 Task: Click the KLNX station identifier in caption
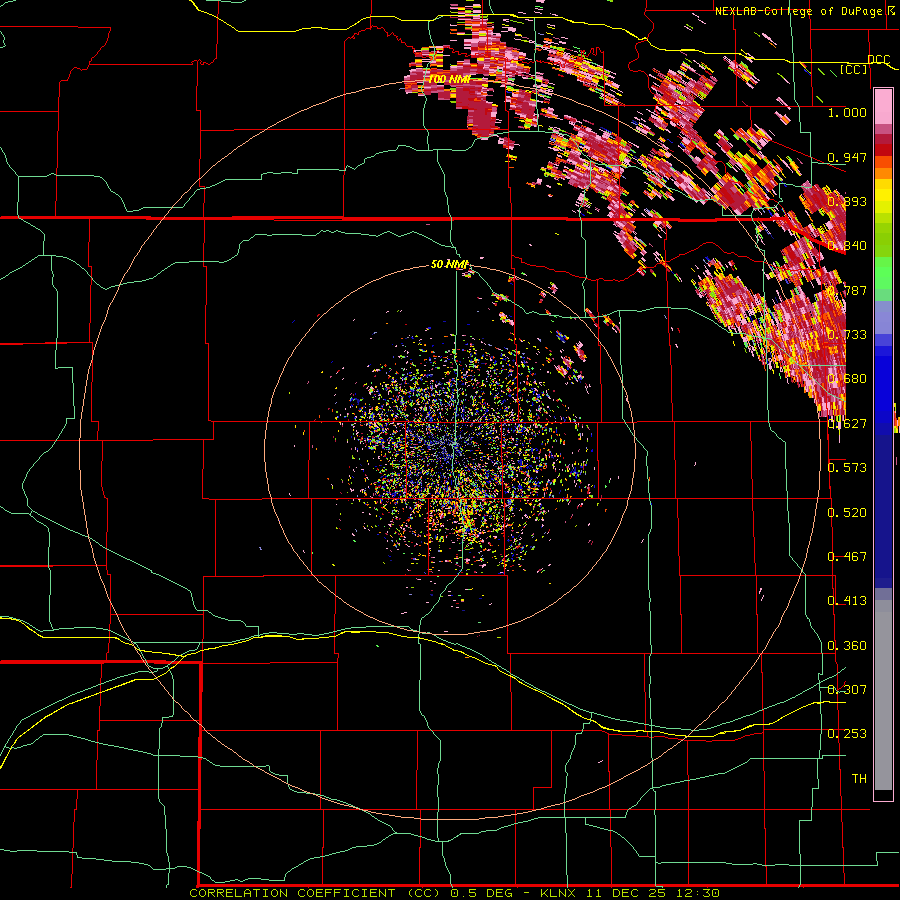[x=559, y=893]
